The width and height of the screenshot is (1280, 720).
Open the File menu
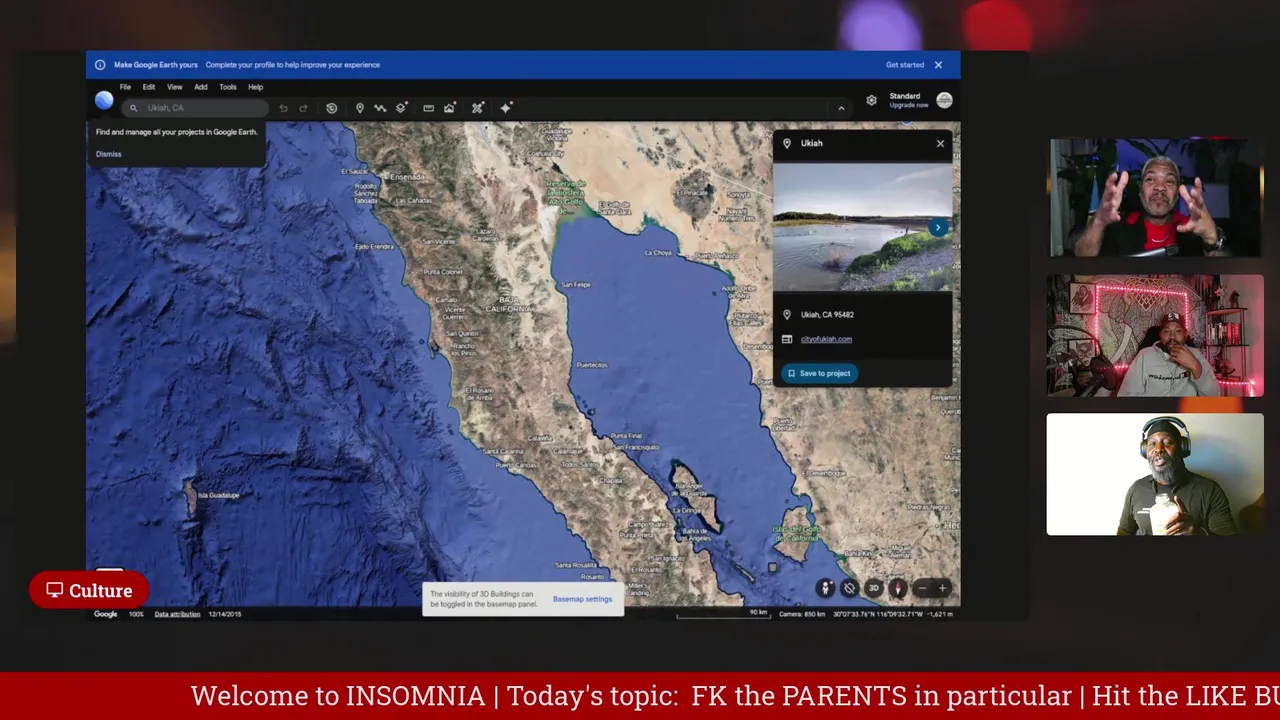pos(125,87)
